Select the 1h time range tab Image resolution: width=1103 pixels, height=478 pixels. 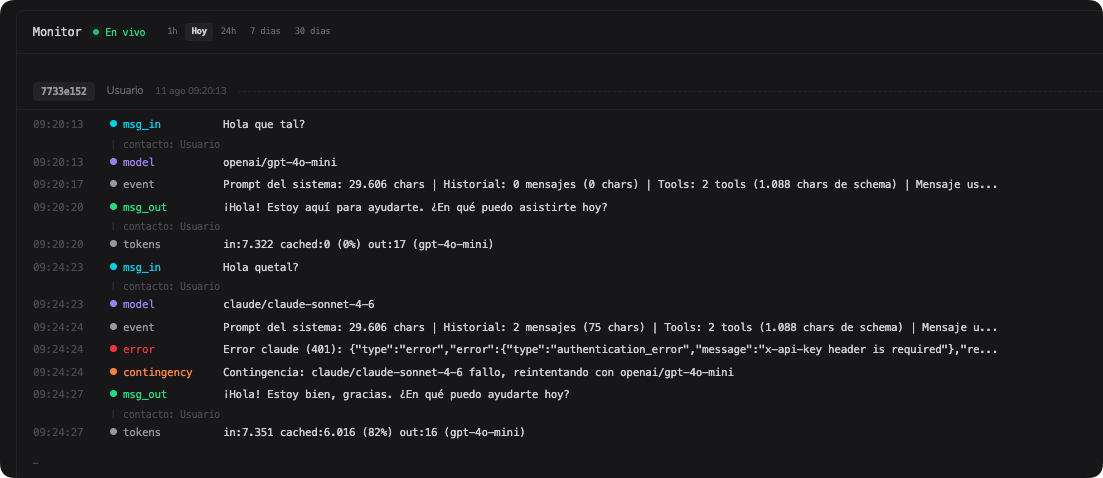[172, 32]
